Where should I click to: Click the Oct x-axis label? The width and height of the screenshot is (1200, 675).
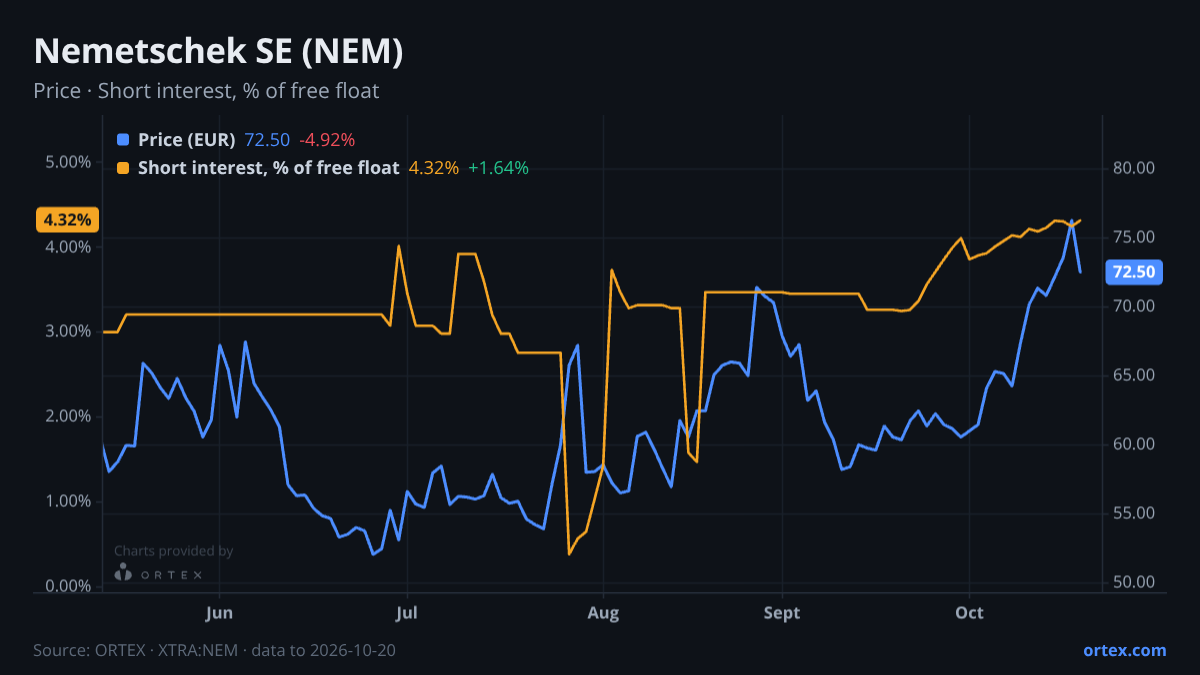tap(969, 612)
